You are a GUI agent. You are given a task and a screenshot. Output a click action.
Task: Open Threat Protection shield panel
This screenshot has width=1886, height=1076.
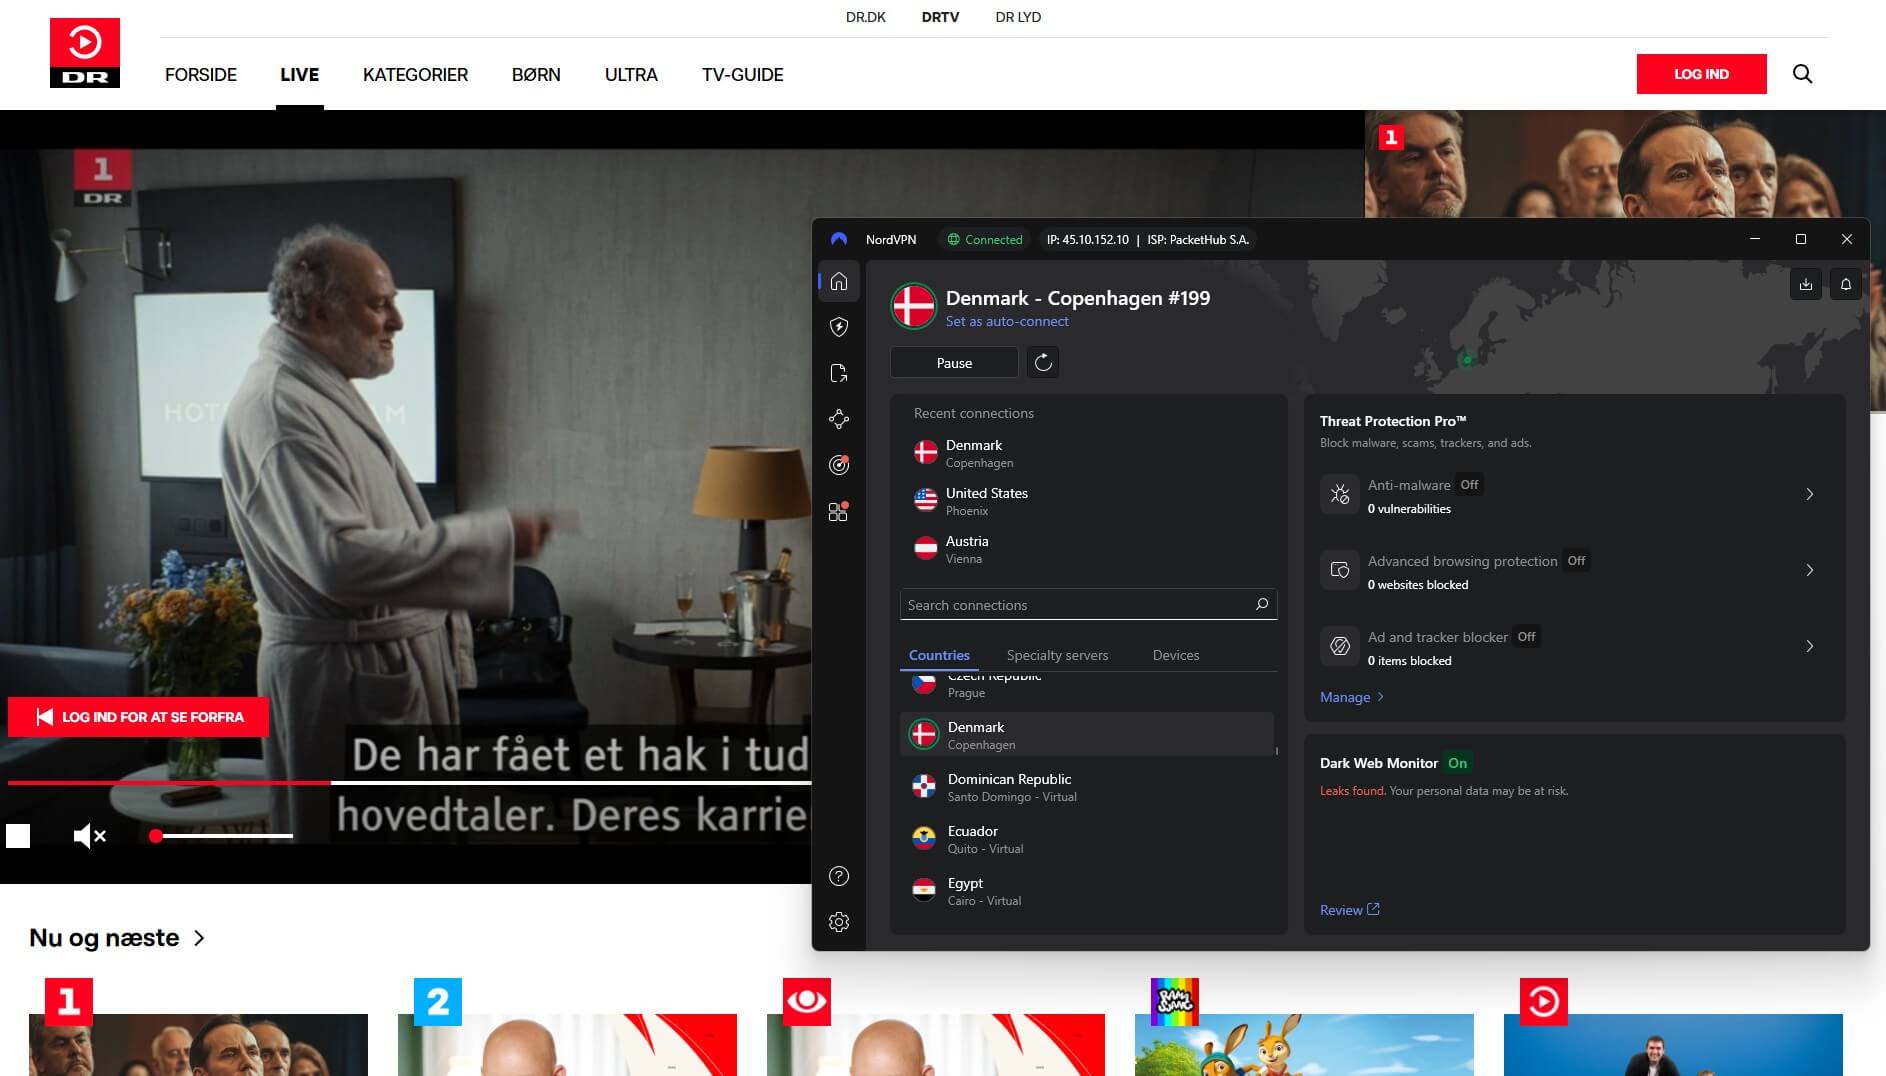839,327
